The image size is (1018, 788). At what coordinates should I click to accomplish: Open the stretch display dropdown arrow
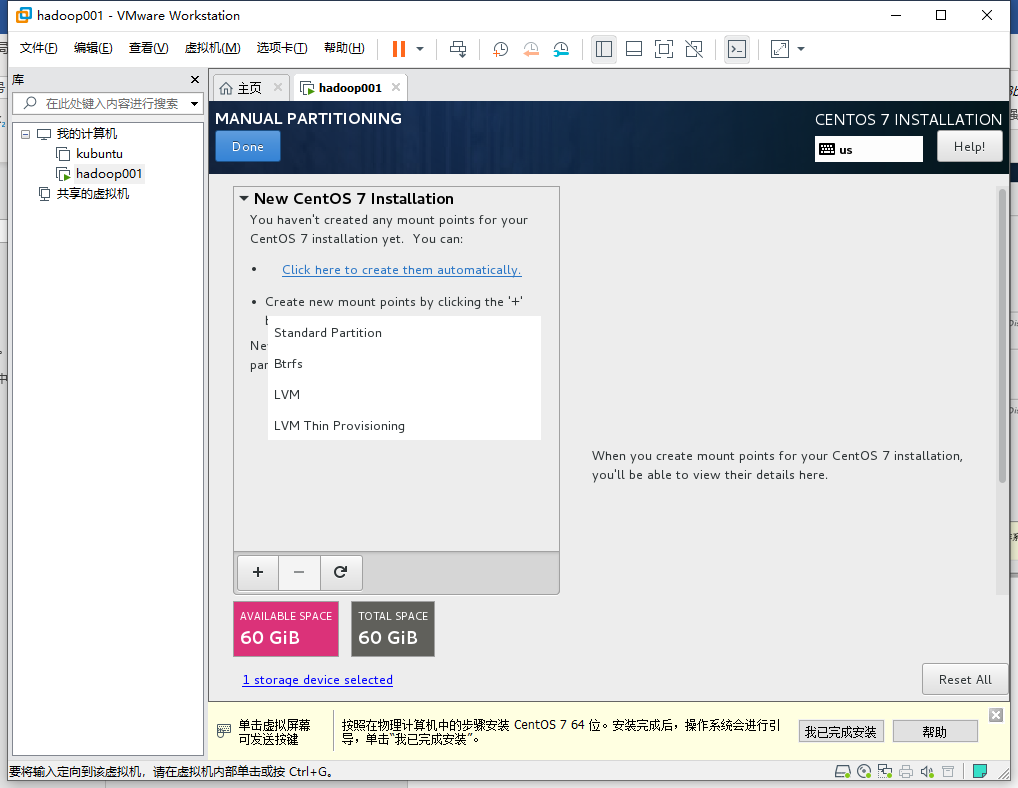[x=801, y=49]
